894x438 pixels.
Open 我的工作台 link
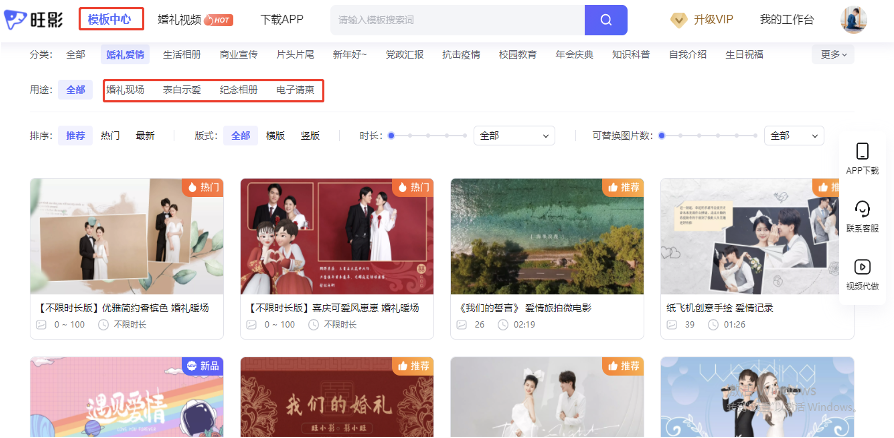(786, 20)
